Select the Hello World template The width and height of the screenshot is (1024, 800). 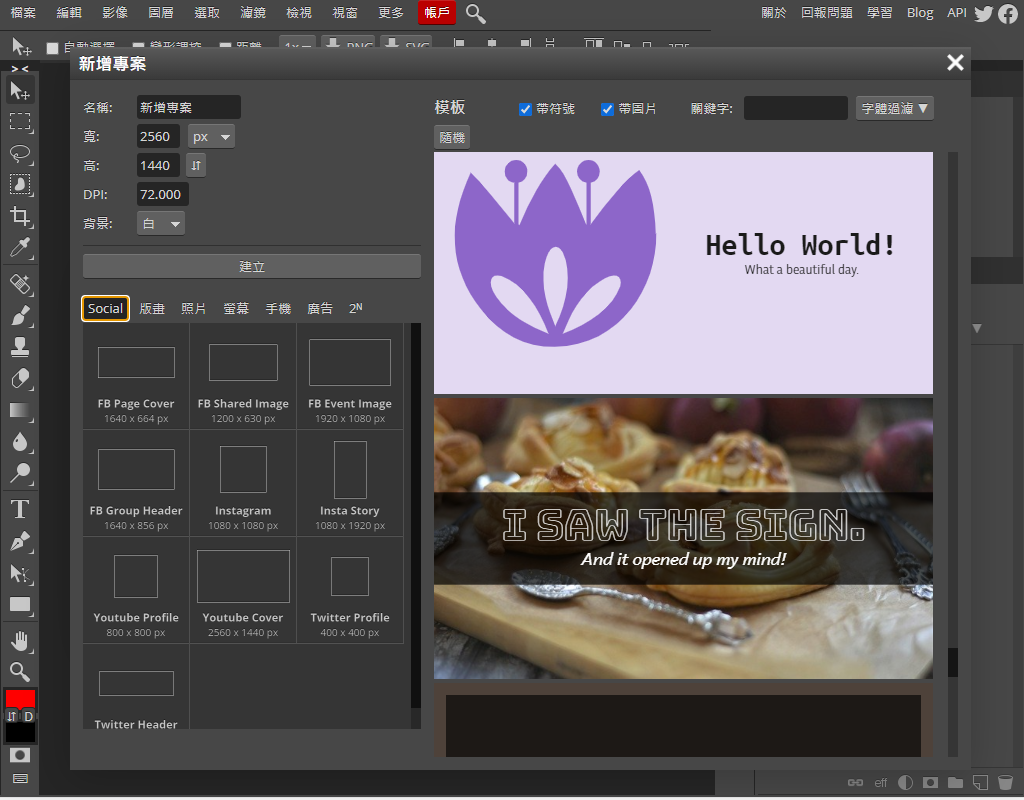point(683,273)
